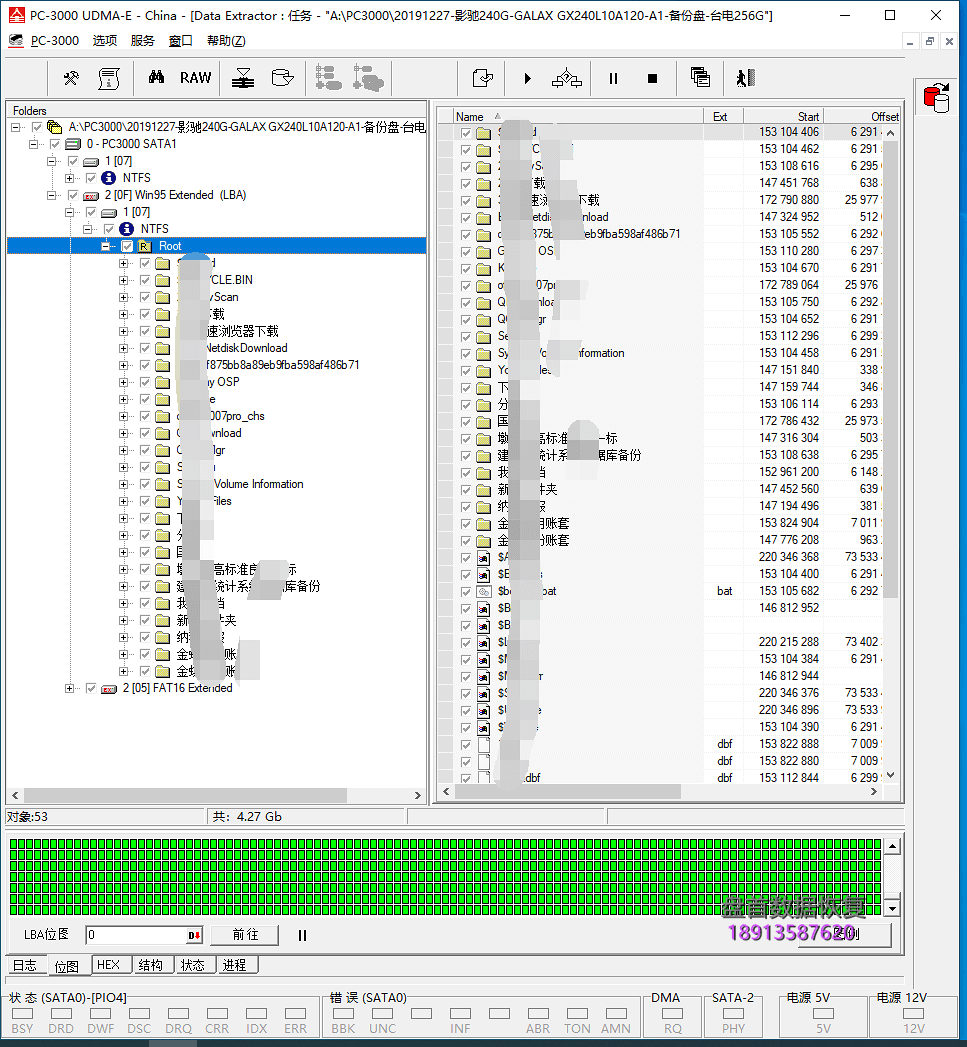967x1047 pixels.
Task: Open the 窗口 menu
Action: click(181, 41)
